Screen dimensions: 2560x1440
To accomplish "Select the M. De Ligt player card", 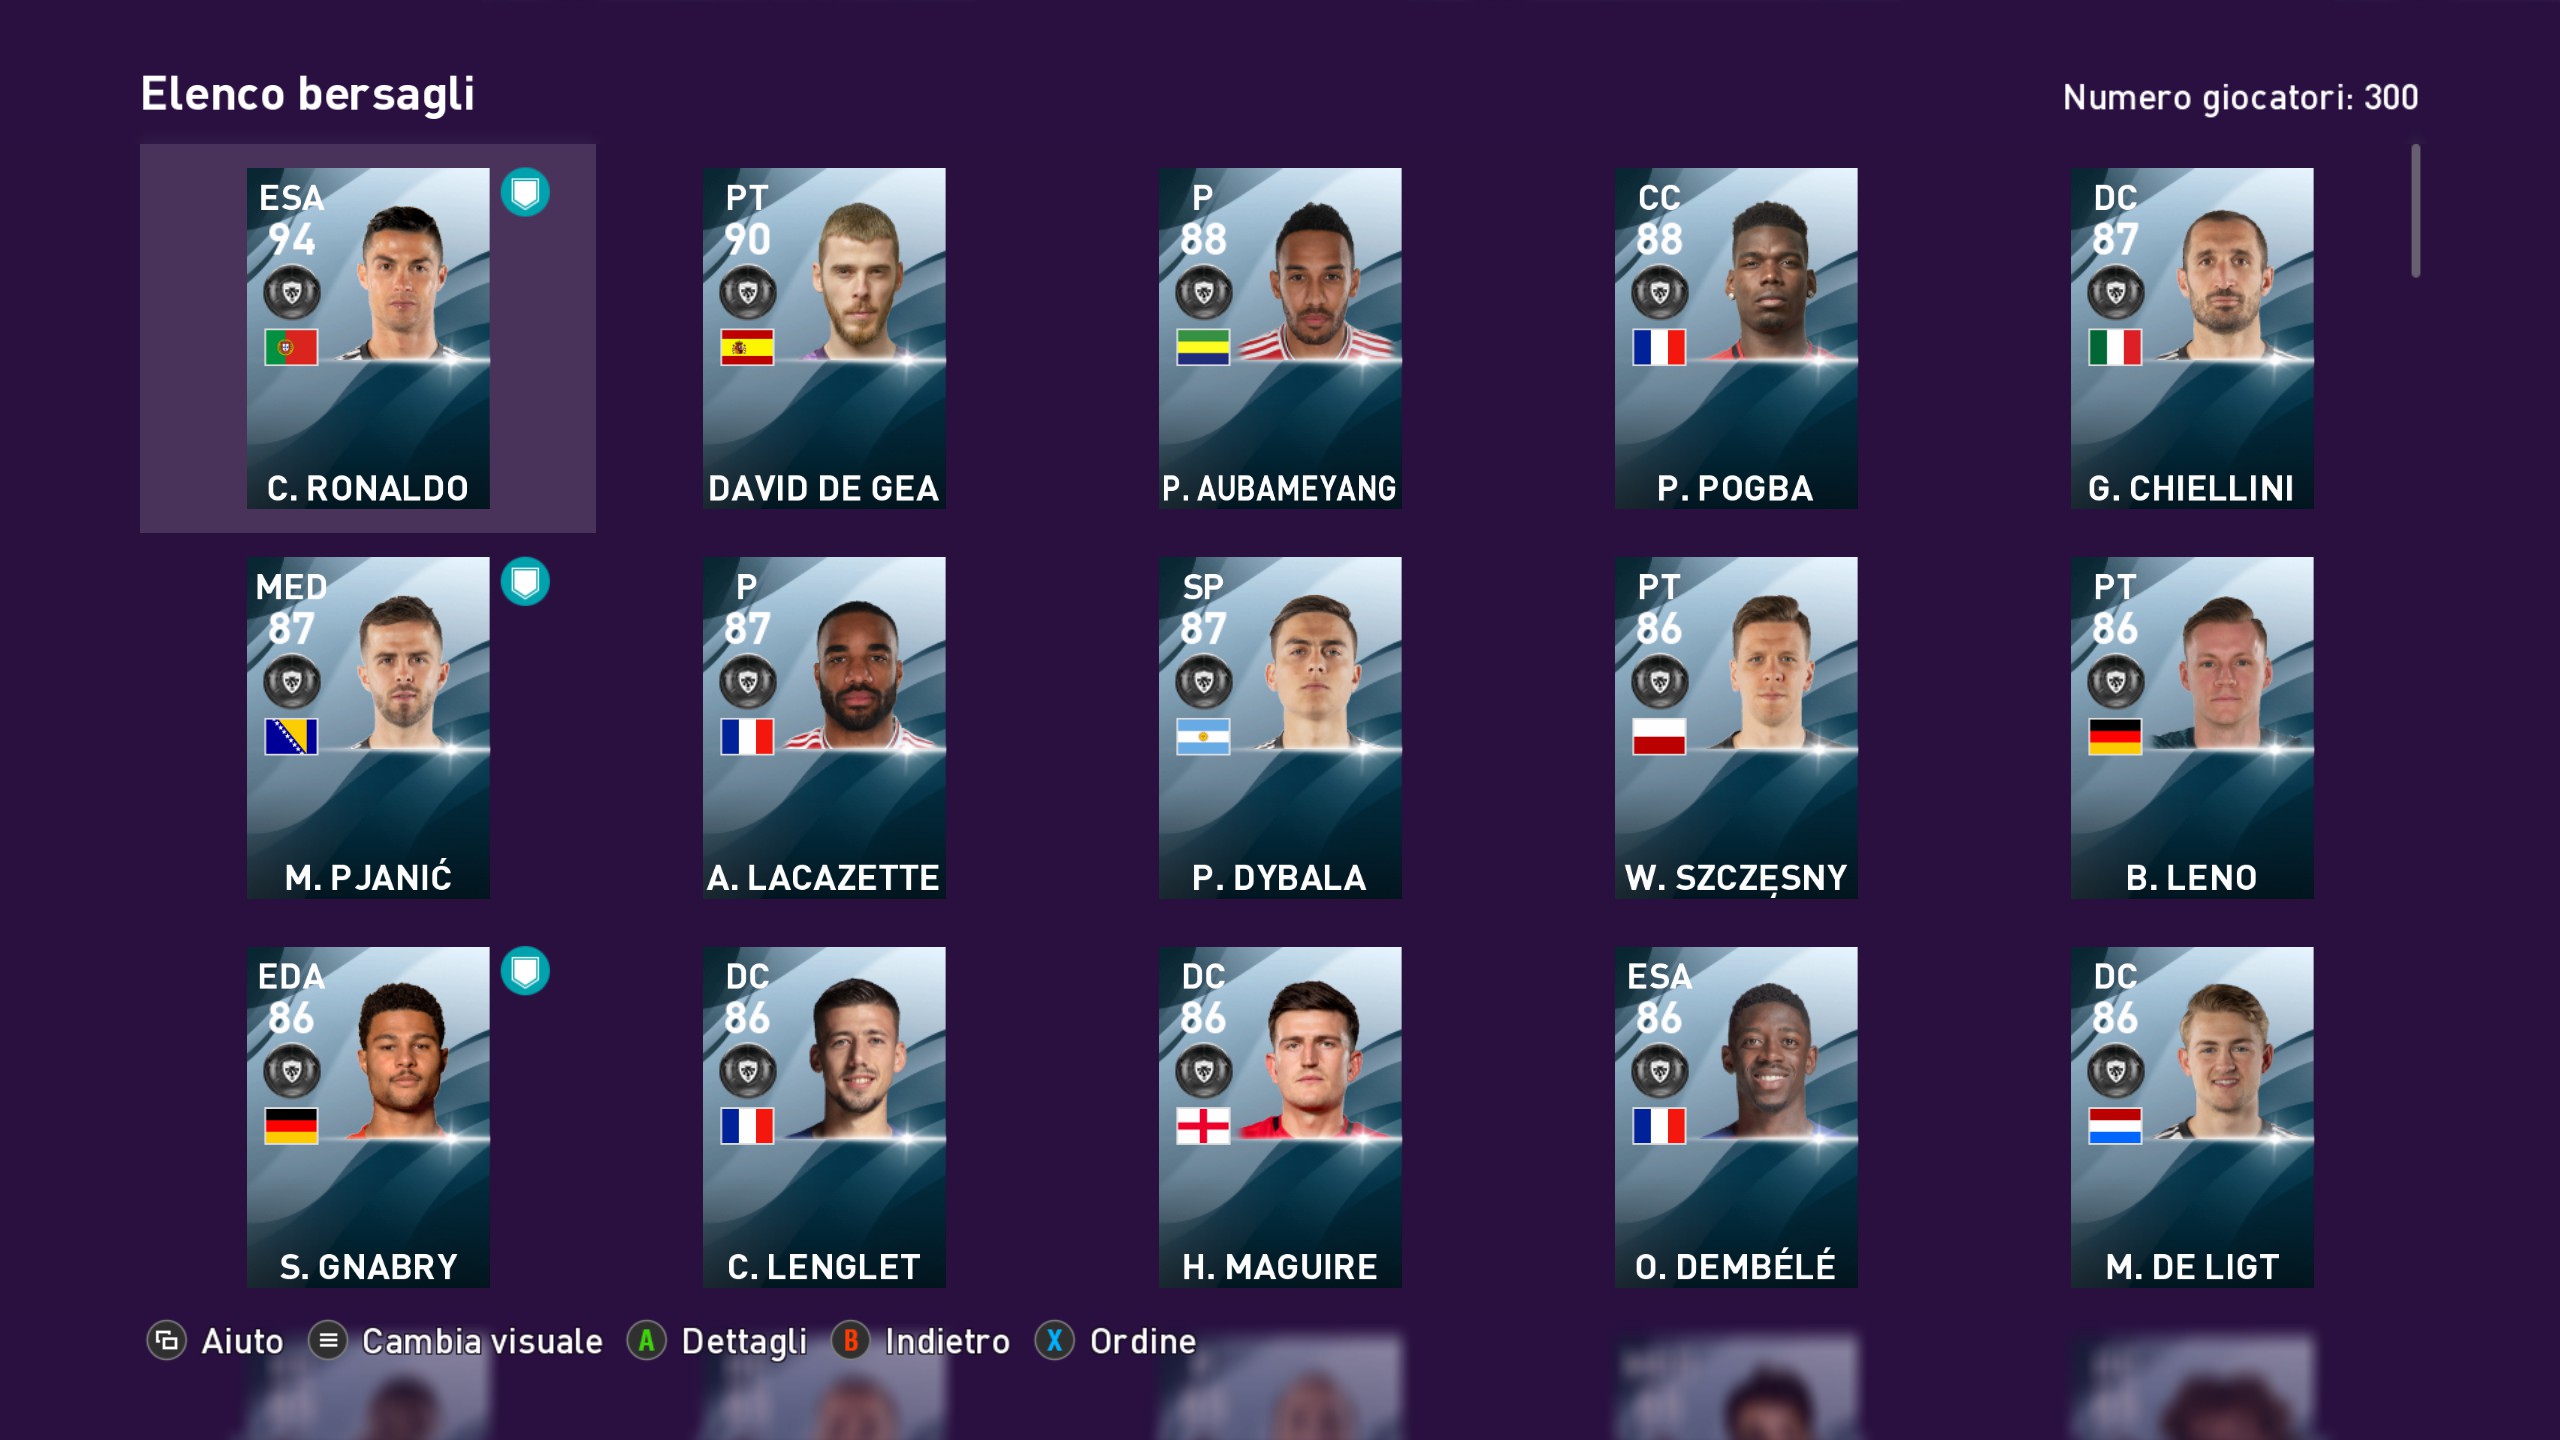I will click(x=2192, y=1117).
